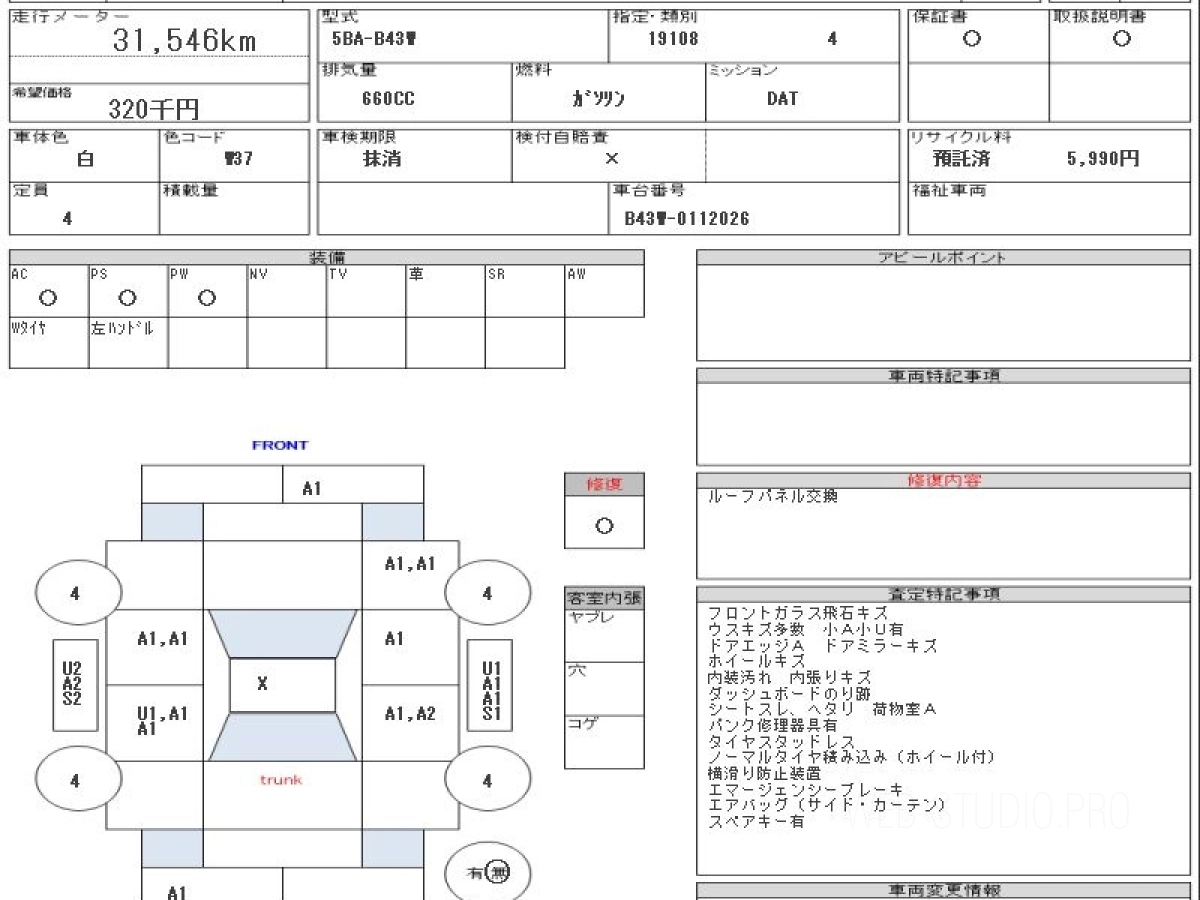Click the blue FRONT label
Viewport: 1200px width, 900px height.
coord(280,445)
